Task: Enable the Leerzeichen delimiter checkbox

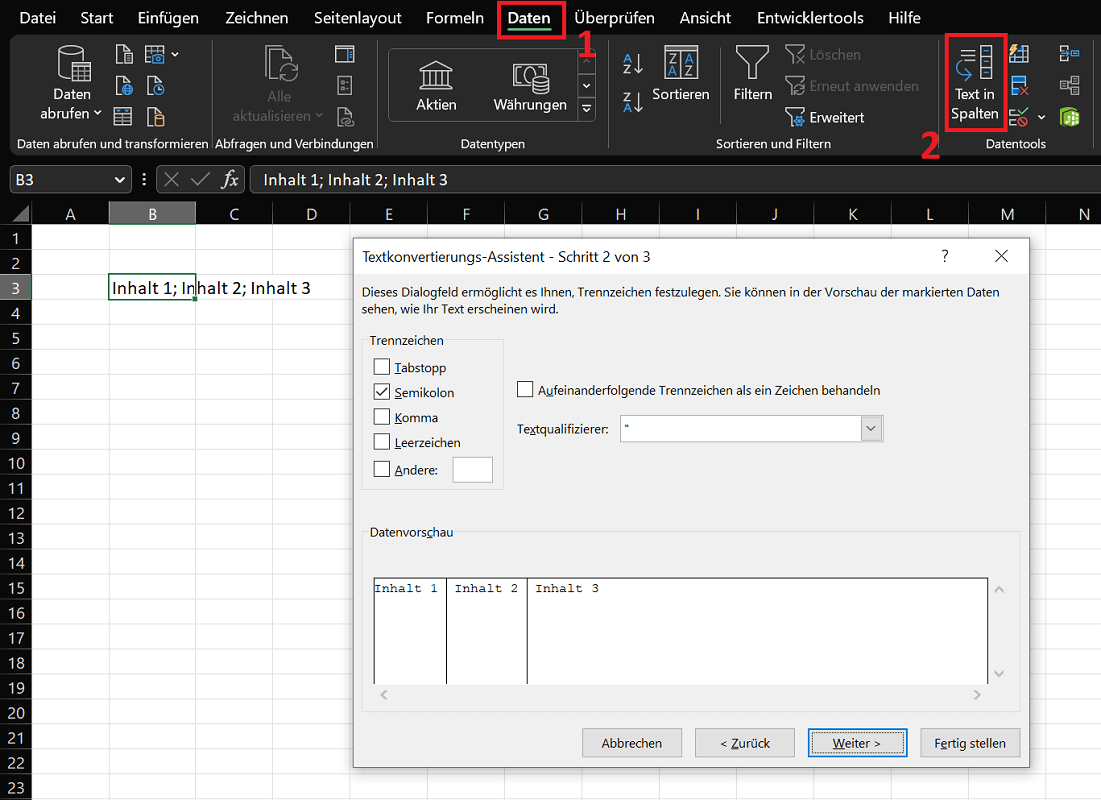Action: pyautogui.click(x=381, y=442)
